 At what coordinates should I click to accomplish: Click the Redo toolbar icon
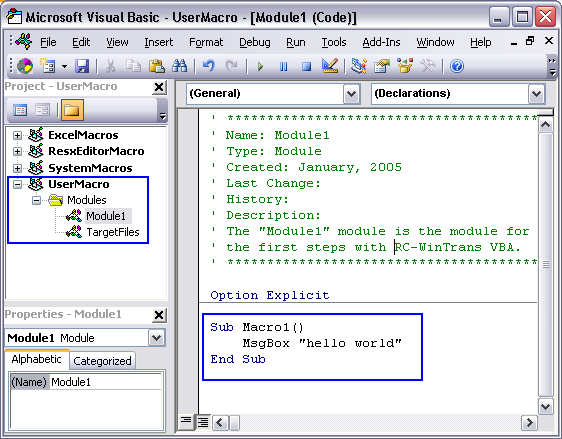click(x=231, y=66)
